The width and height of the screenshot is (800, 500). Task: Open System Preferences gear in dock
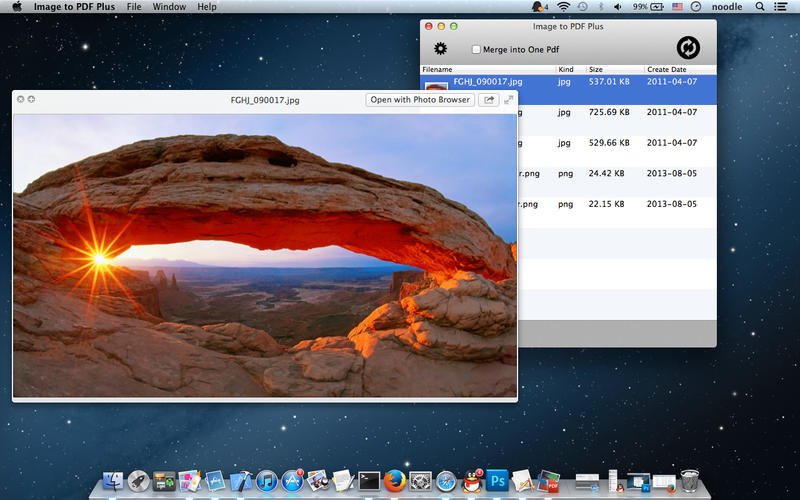point(420,481)
